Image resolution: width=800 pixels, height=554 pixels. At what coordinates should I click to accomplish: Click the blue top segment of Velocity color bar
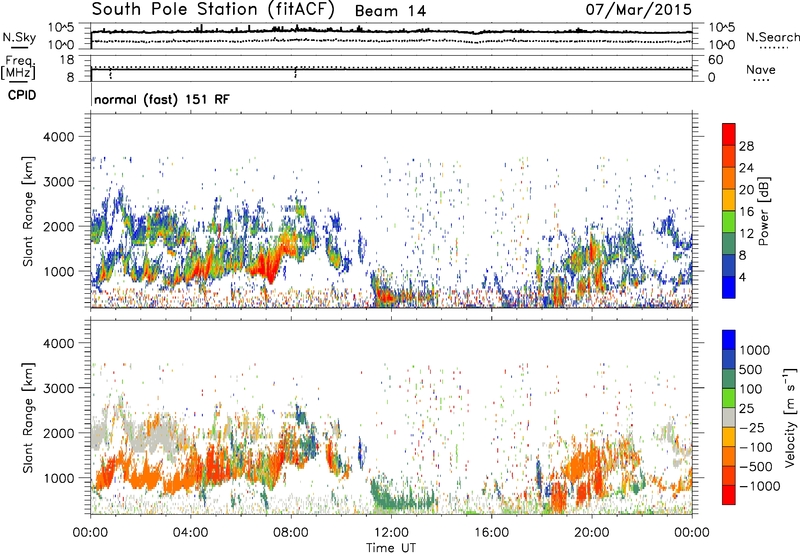729,340
